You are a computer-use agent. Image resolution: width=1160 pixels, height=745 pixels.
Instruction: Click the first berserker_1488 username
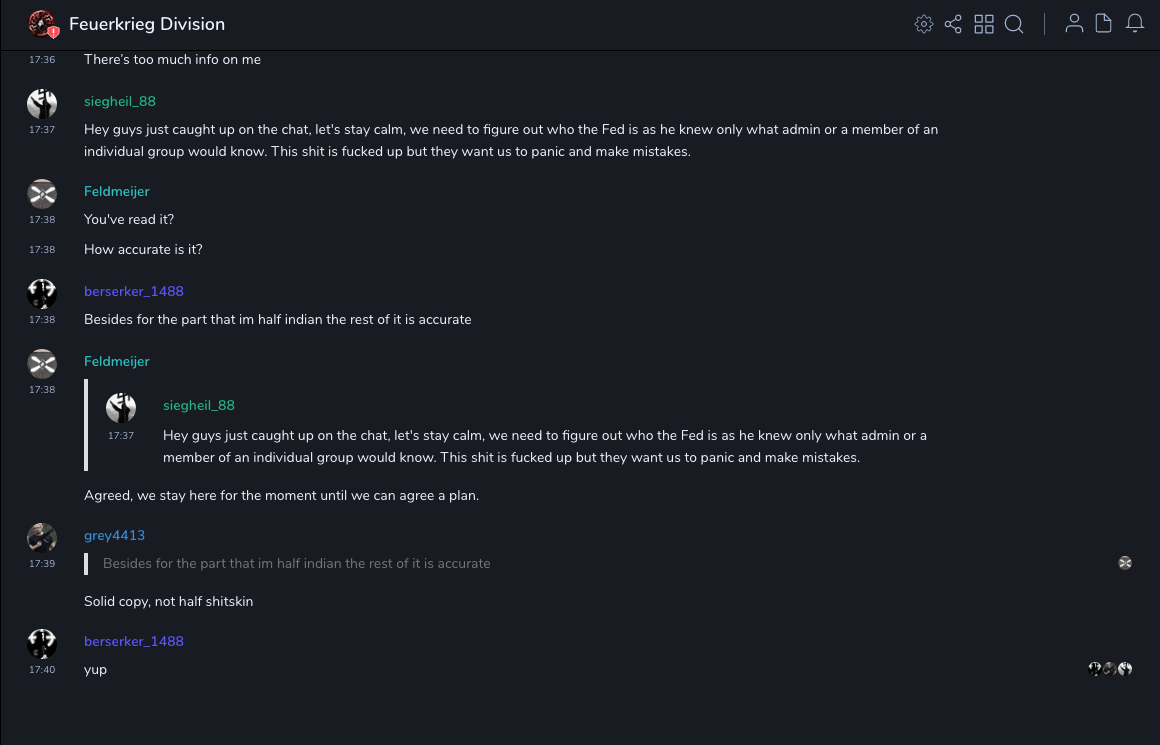click(x=134, y=291)
